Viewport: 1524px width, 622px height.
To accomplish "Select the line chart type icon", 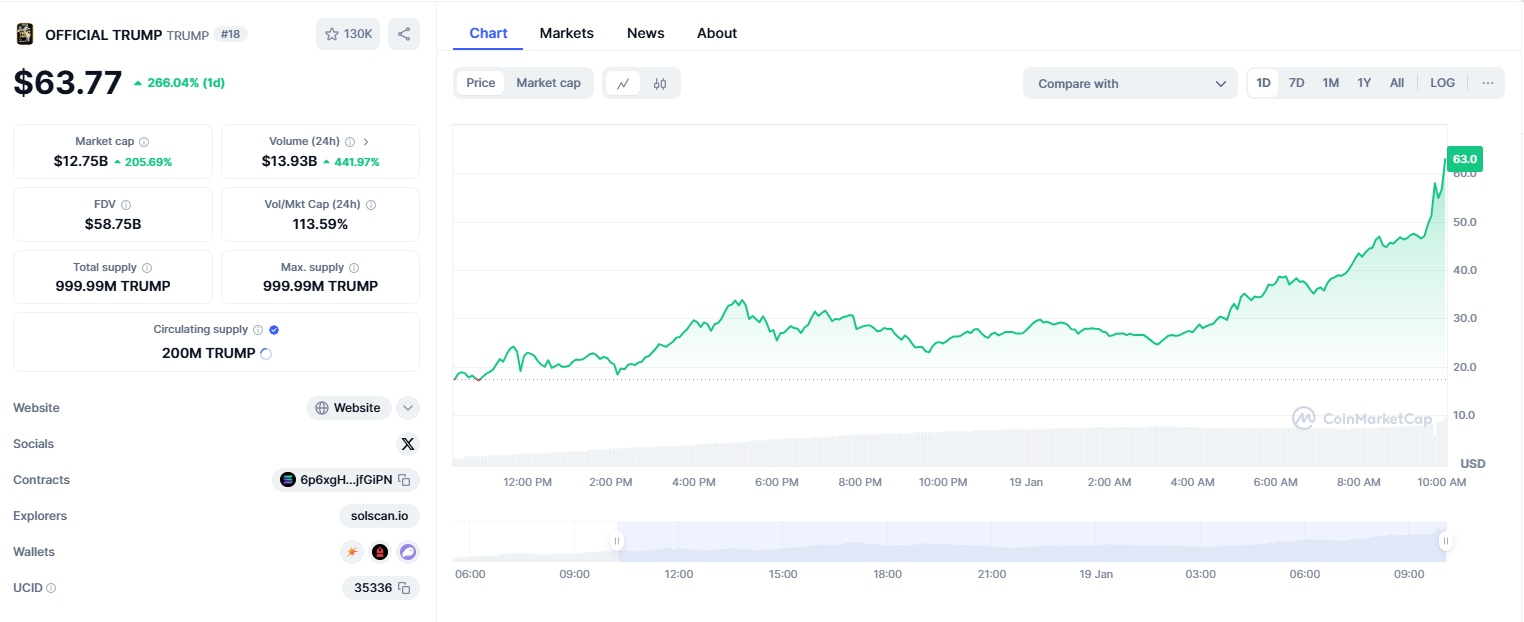I will [623, 83].
